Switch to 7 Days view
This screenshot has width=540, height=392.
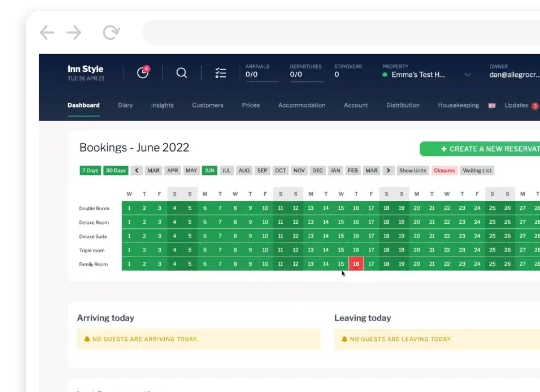[x=90, y=171]
